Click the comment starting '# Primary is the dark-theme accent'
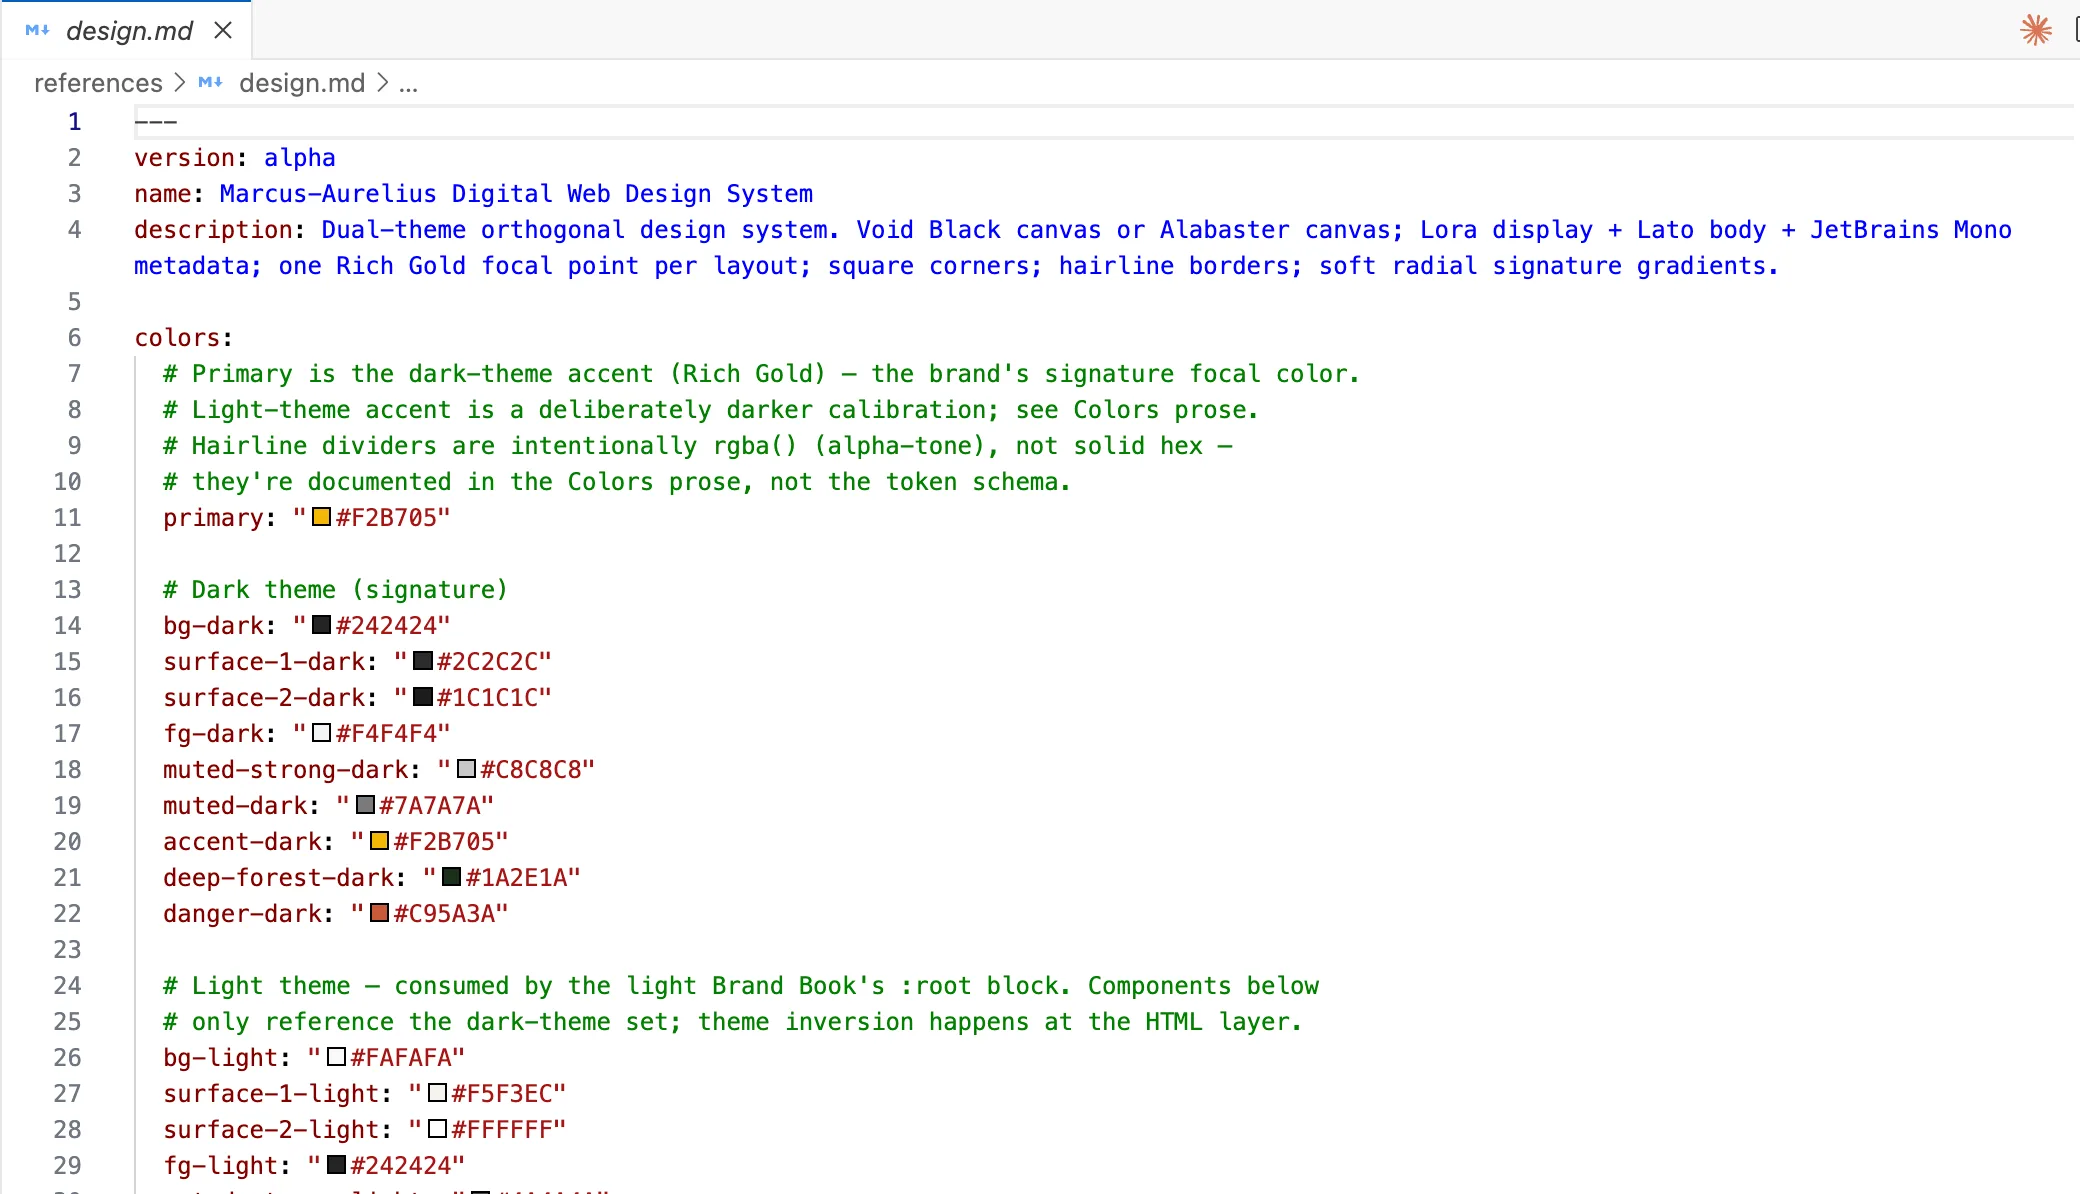Viewport: 2080px width, 1194px height. 761,374
